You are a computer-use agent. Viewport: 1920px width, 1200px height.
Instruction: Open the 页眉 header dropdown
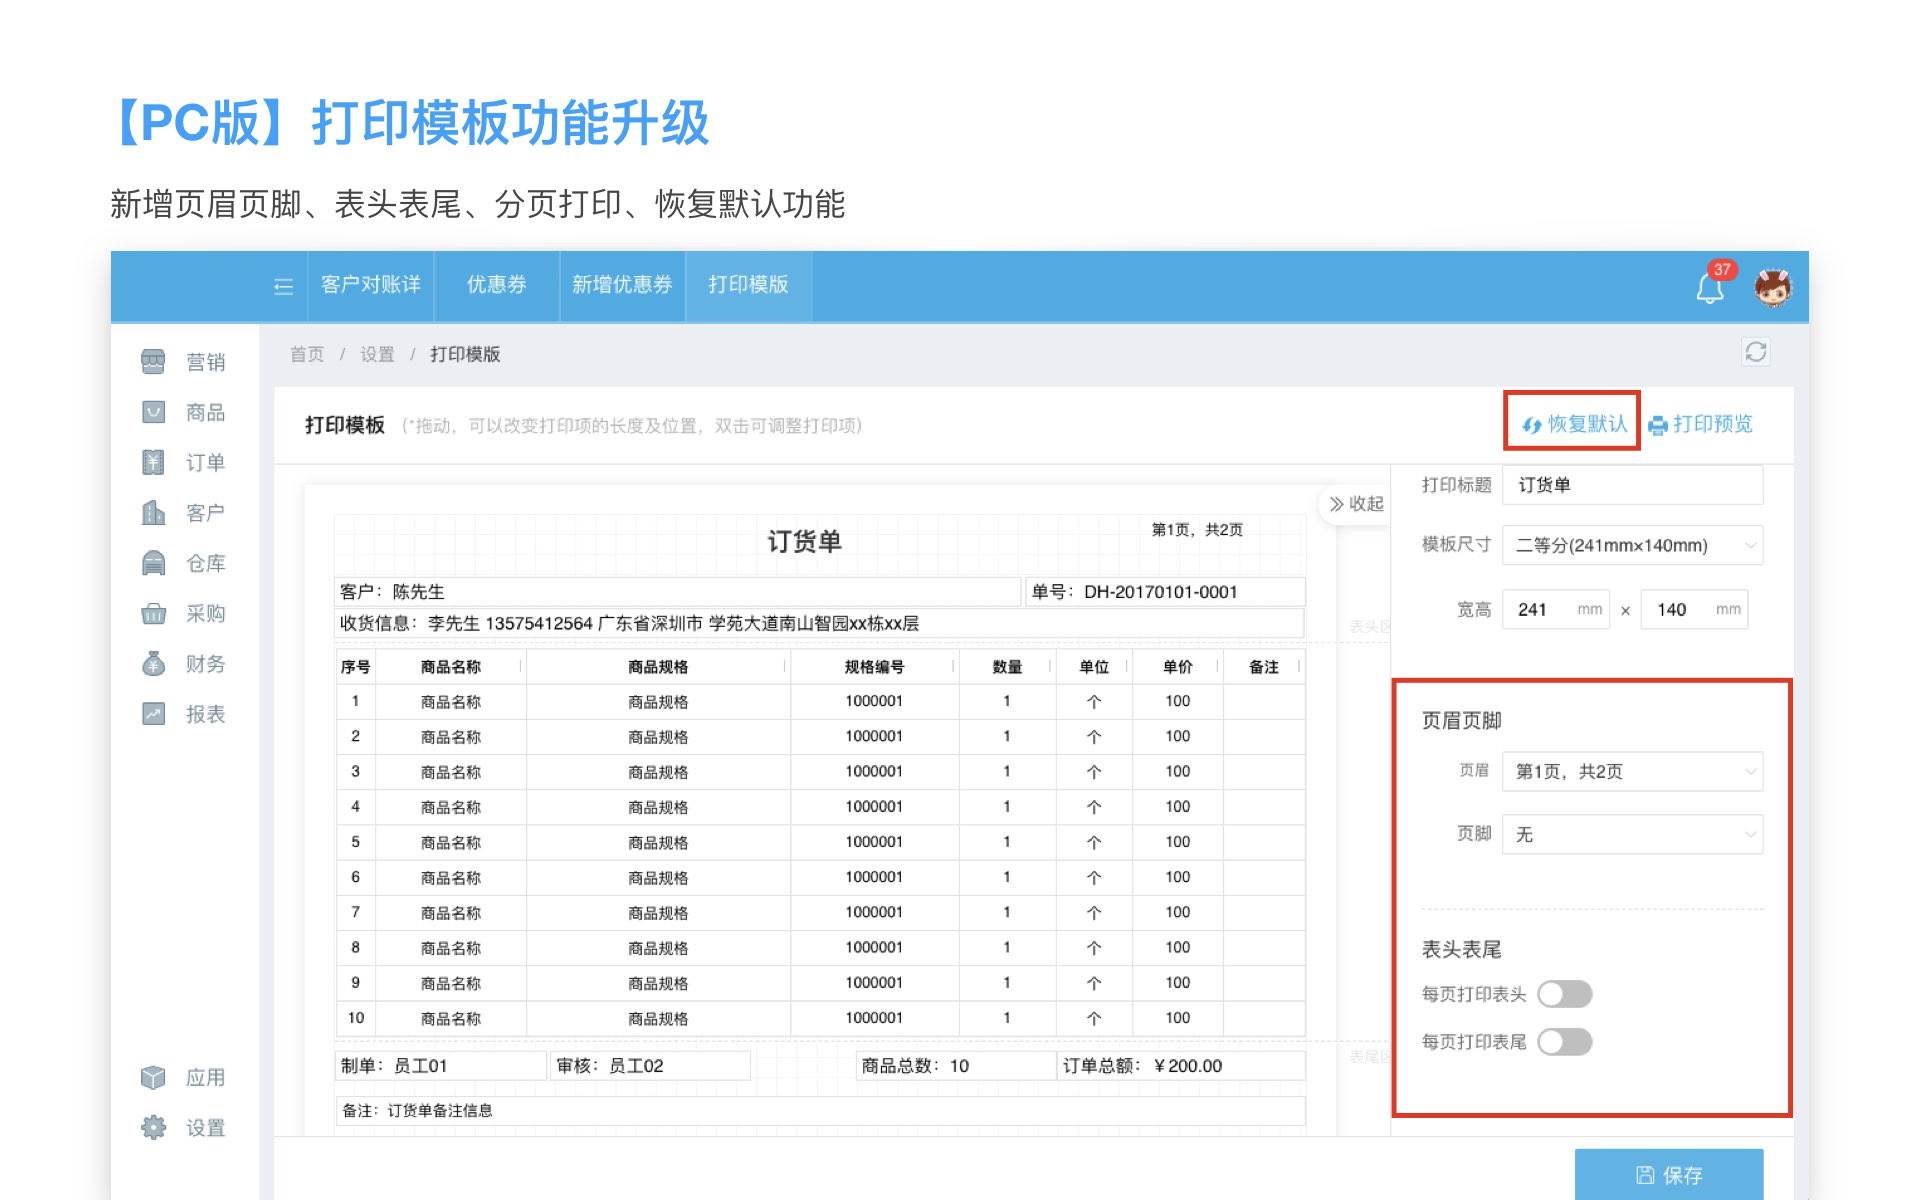click(1632, 771)
